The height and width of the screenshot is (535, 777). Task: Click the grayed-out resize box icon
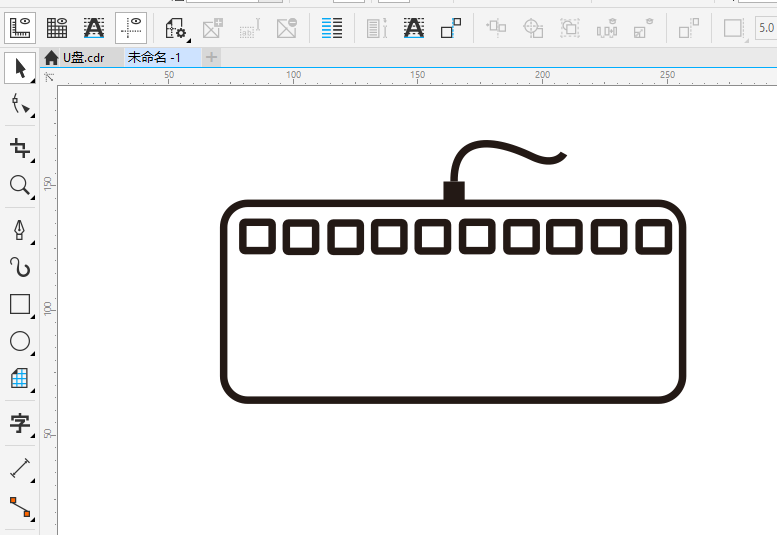[x=644, y=28]
